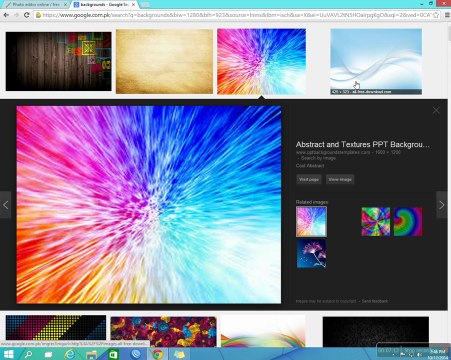Reload the page with the refresh icon
Screen dimensions: 451x360
27,15
